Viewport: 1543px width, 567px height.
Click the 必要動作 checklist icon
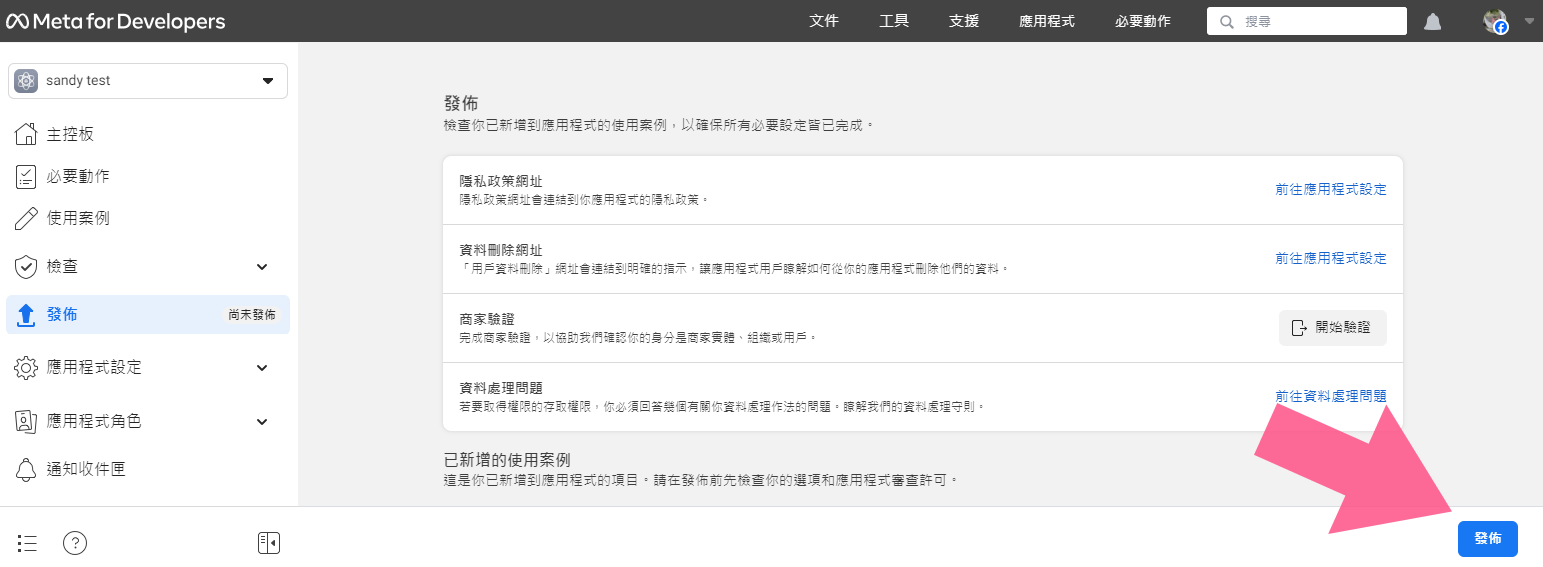pos(27,176)
